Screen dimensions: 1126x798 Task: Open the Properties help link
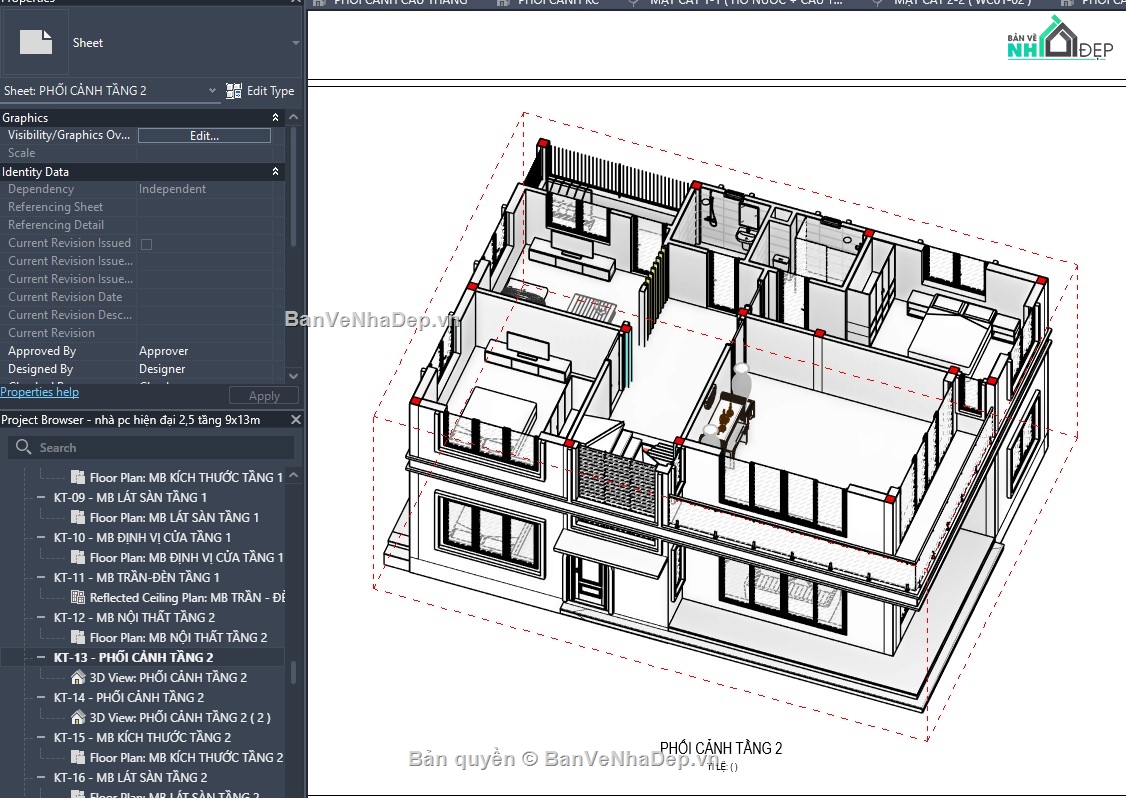[x=39, y=391]
